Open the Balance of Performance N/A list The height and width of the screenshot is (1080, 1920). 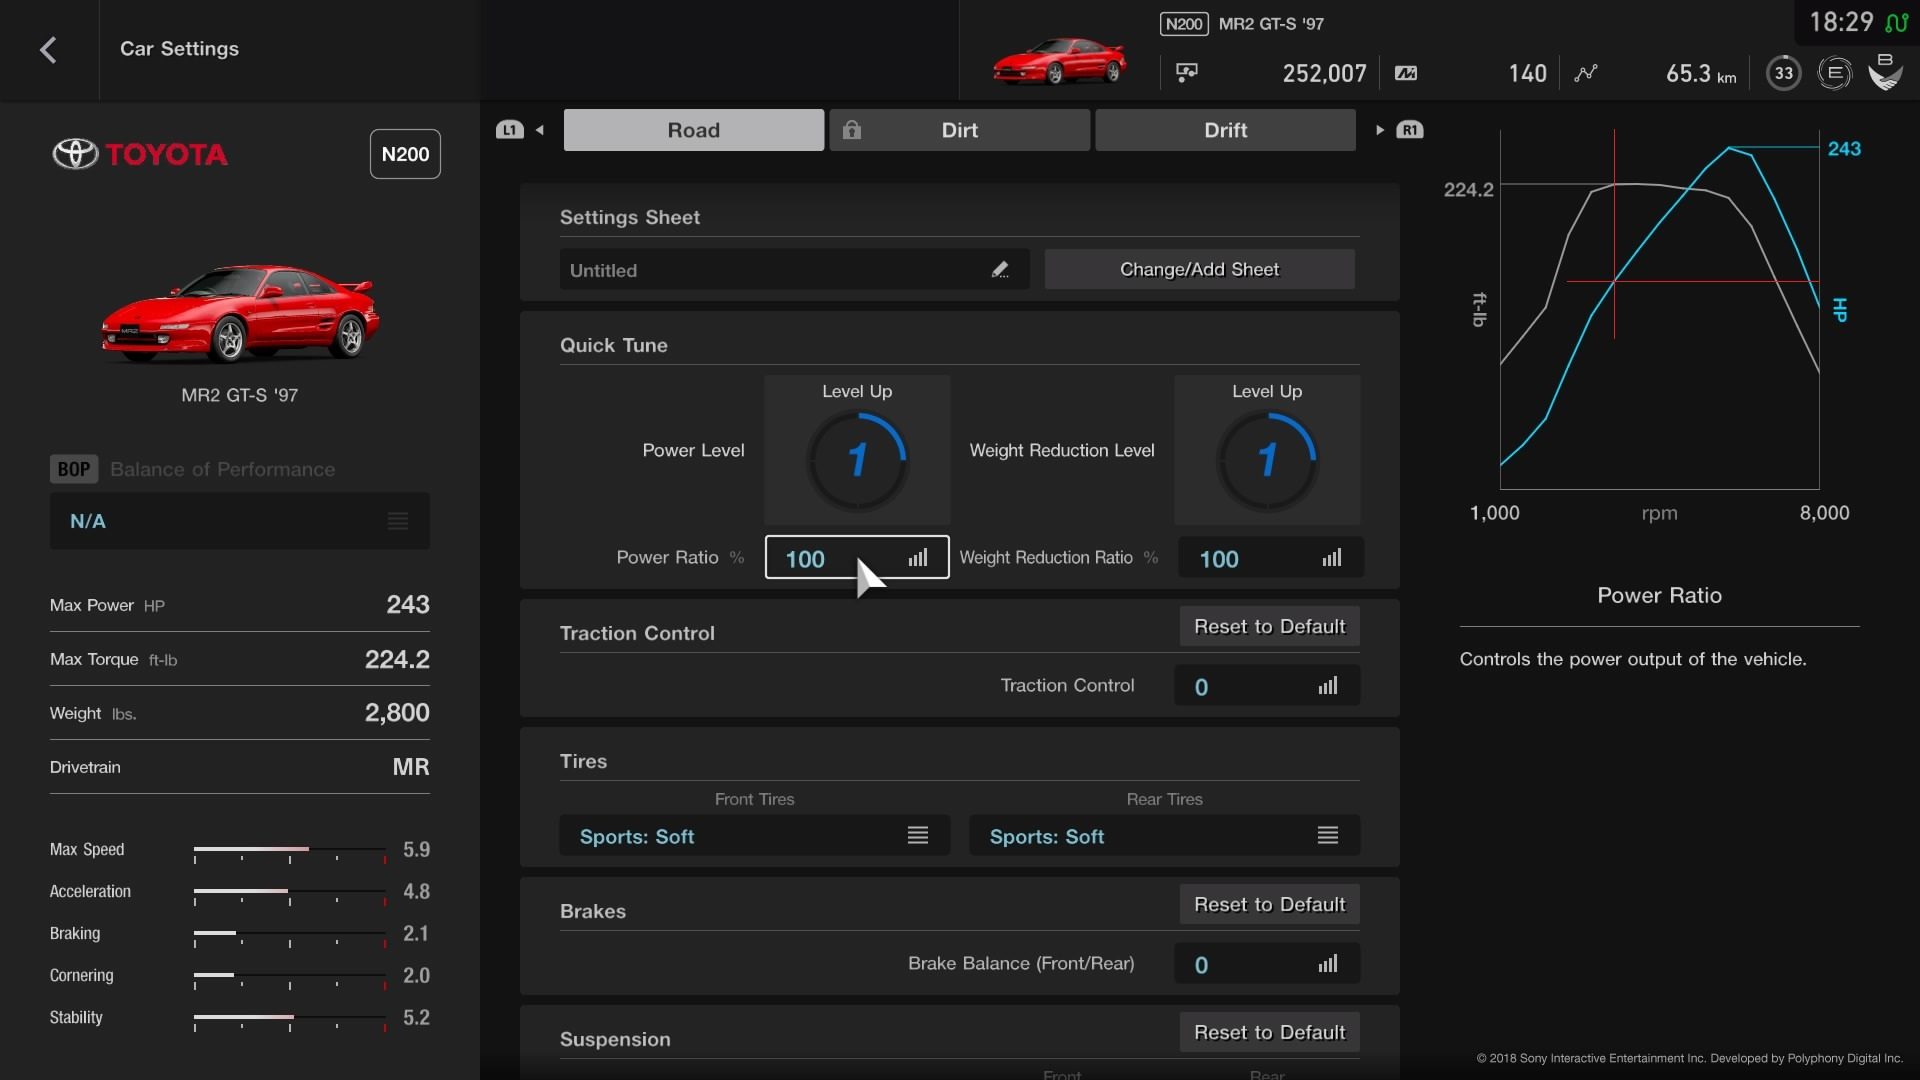click(240, 521)
